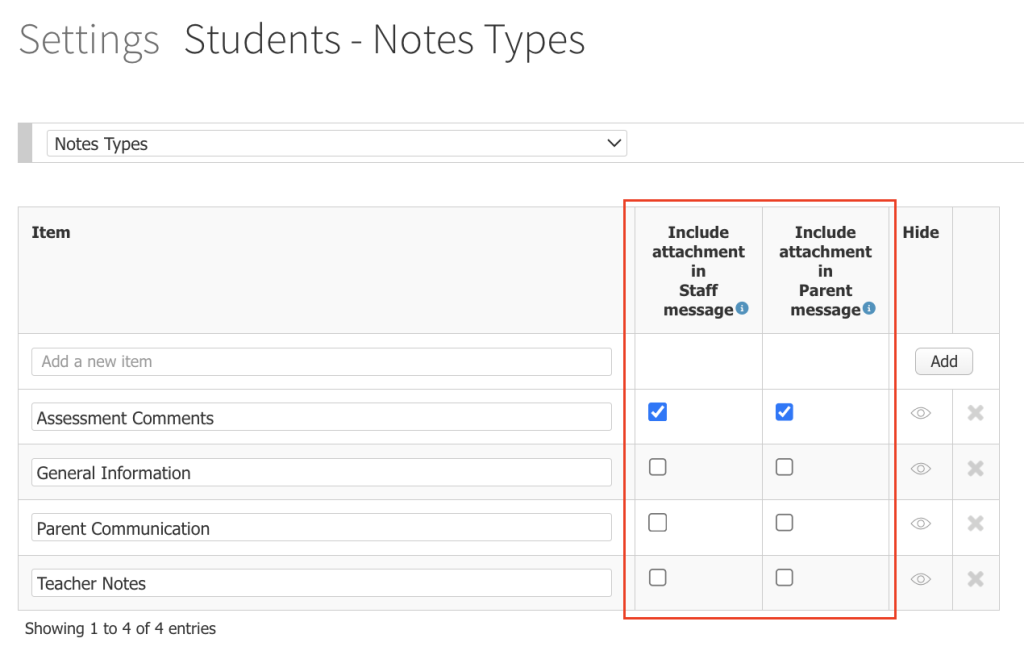
Task: Remove Parent Communication using the X icon
Action: [x=975, y=523]
